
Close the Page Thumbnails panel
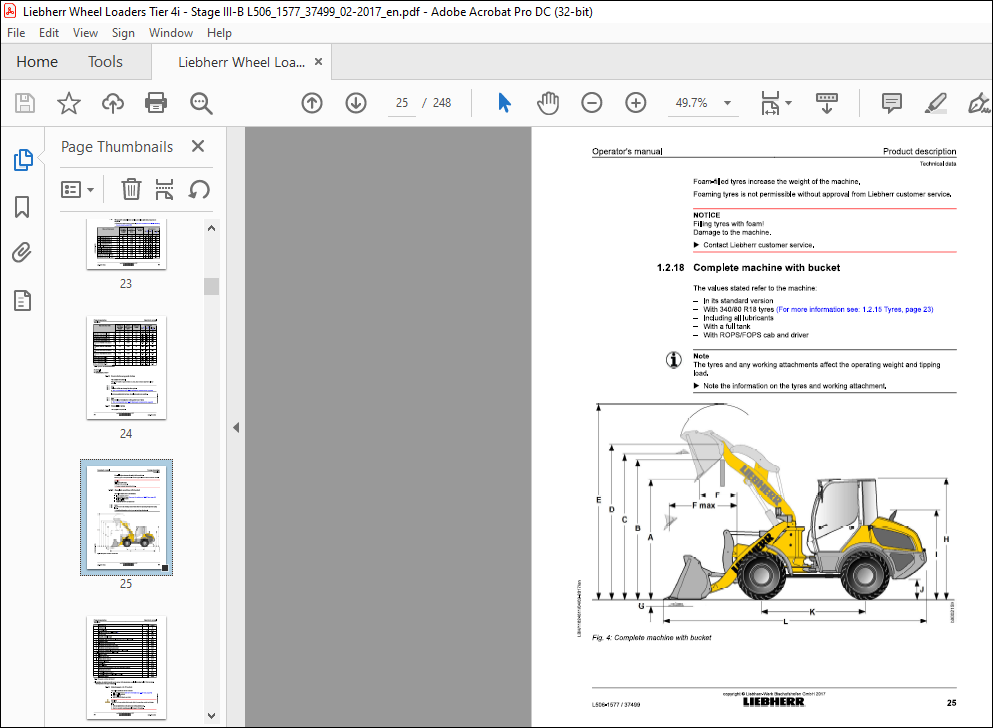pyautogui.click(x=198, y=146)
